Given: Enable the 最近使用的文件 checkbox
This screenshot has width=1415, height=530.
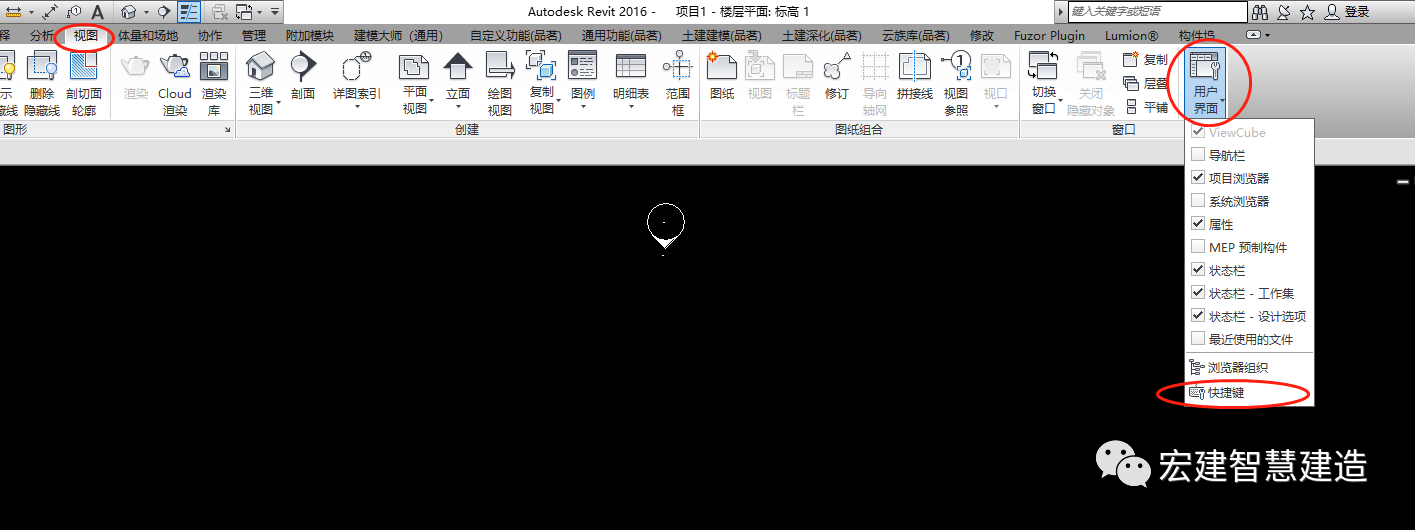Looking at the screenshot, I should pos(1198,339).
